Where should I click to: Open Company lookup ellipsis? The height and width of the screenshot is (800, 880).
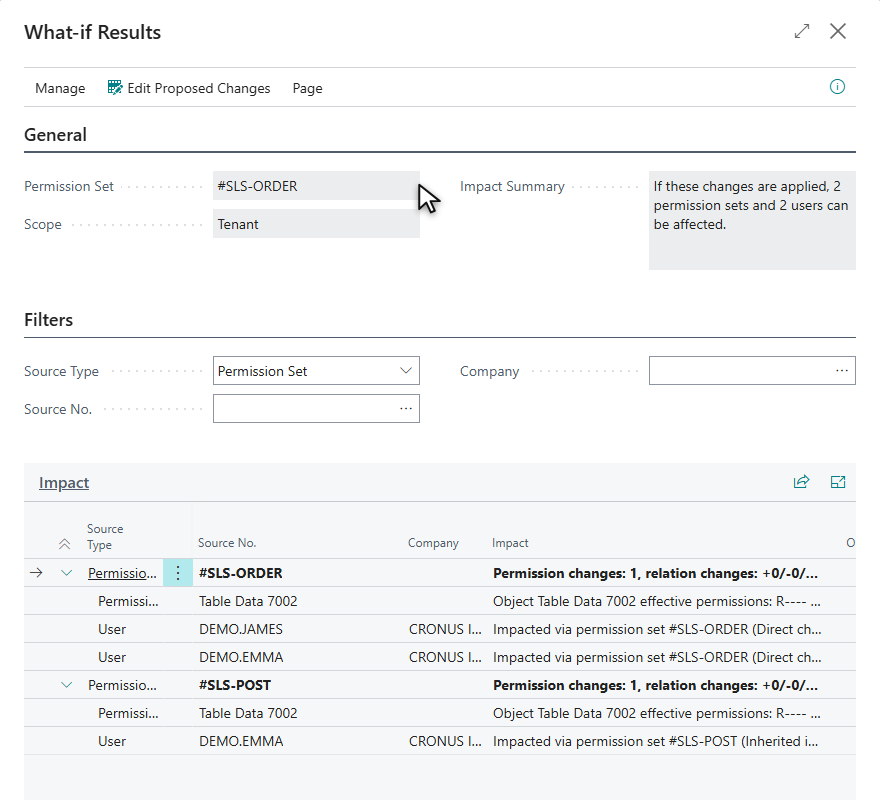pyautogui.click(x=841, y=371)
